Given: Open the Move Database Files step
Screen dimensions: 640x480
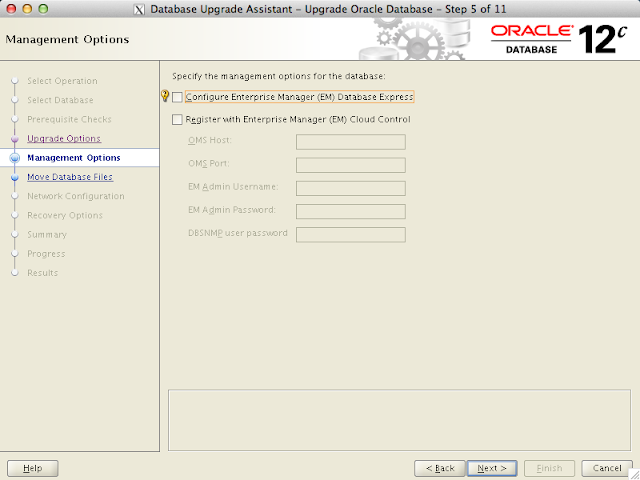Looking at the screenshot, I should point(70,177).
